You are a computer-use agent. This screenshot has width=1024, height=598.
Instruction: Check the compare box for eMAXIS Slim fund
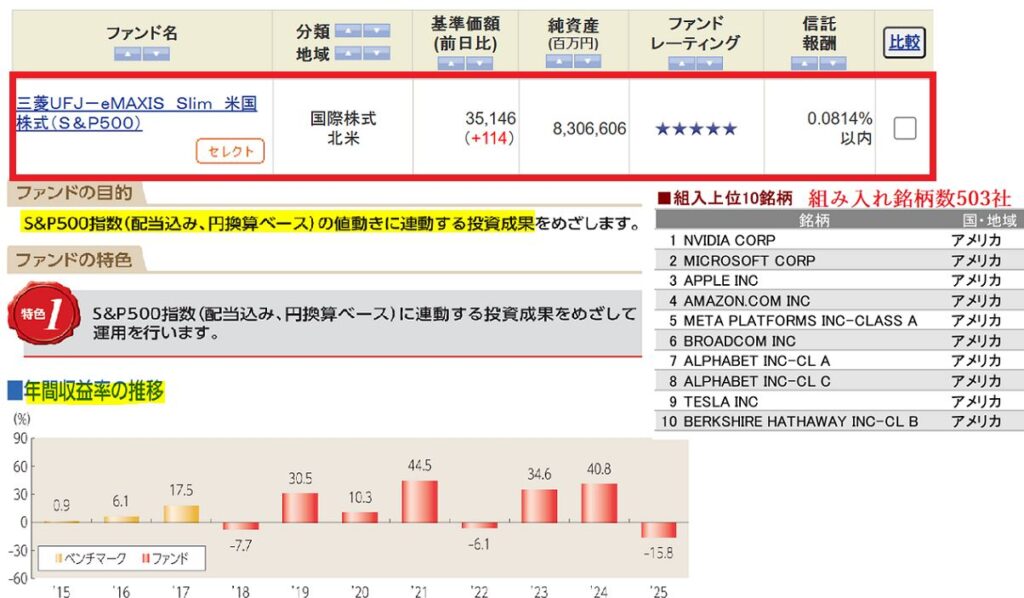(904, 128)
